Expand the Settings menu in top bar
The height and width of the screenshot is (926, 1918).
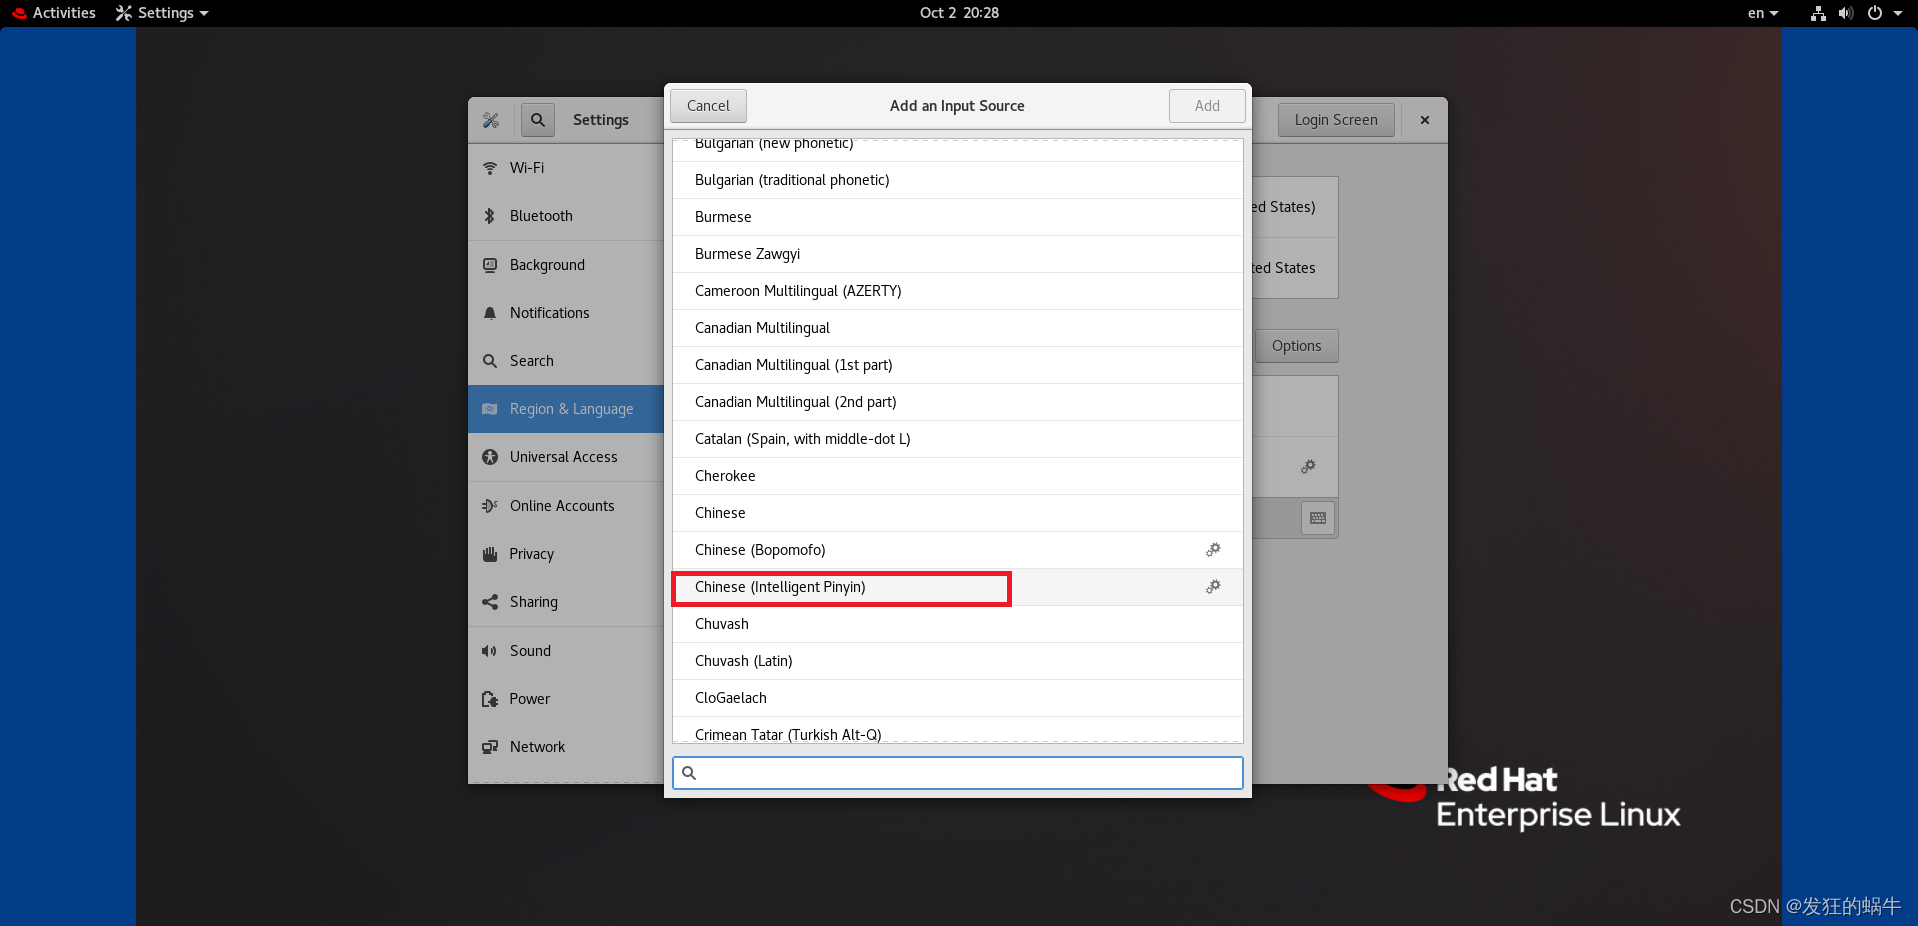(161, 13)
